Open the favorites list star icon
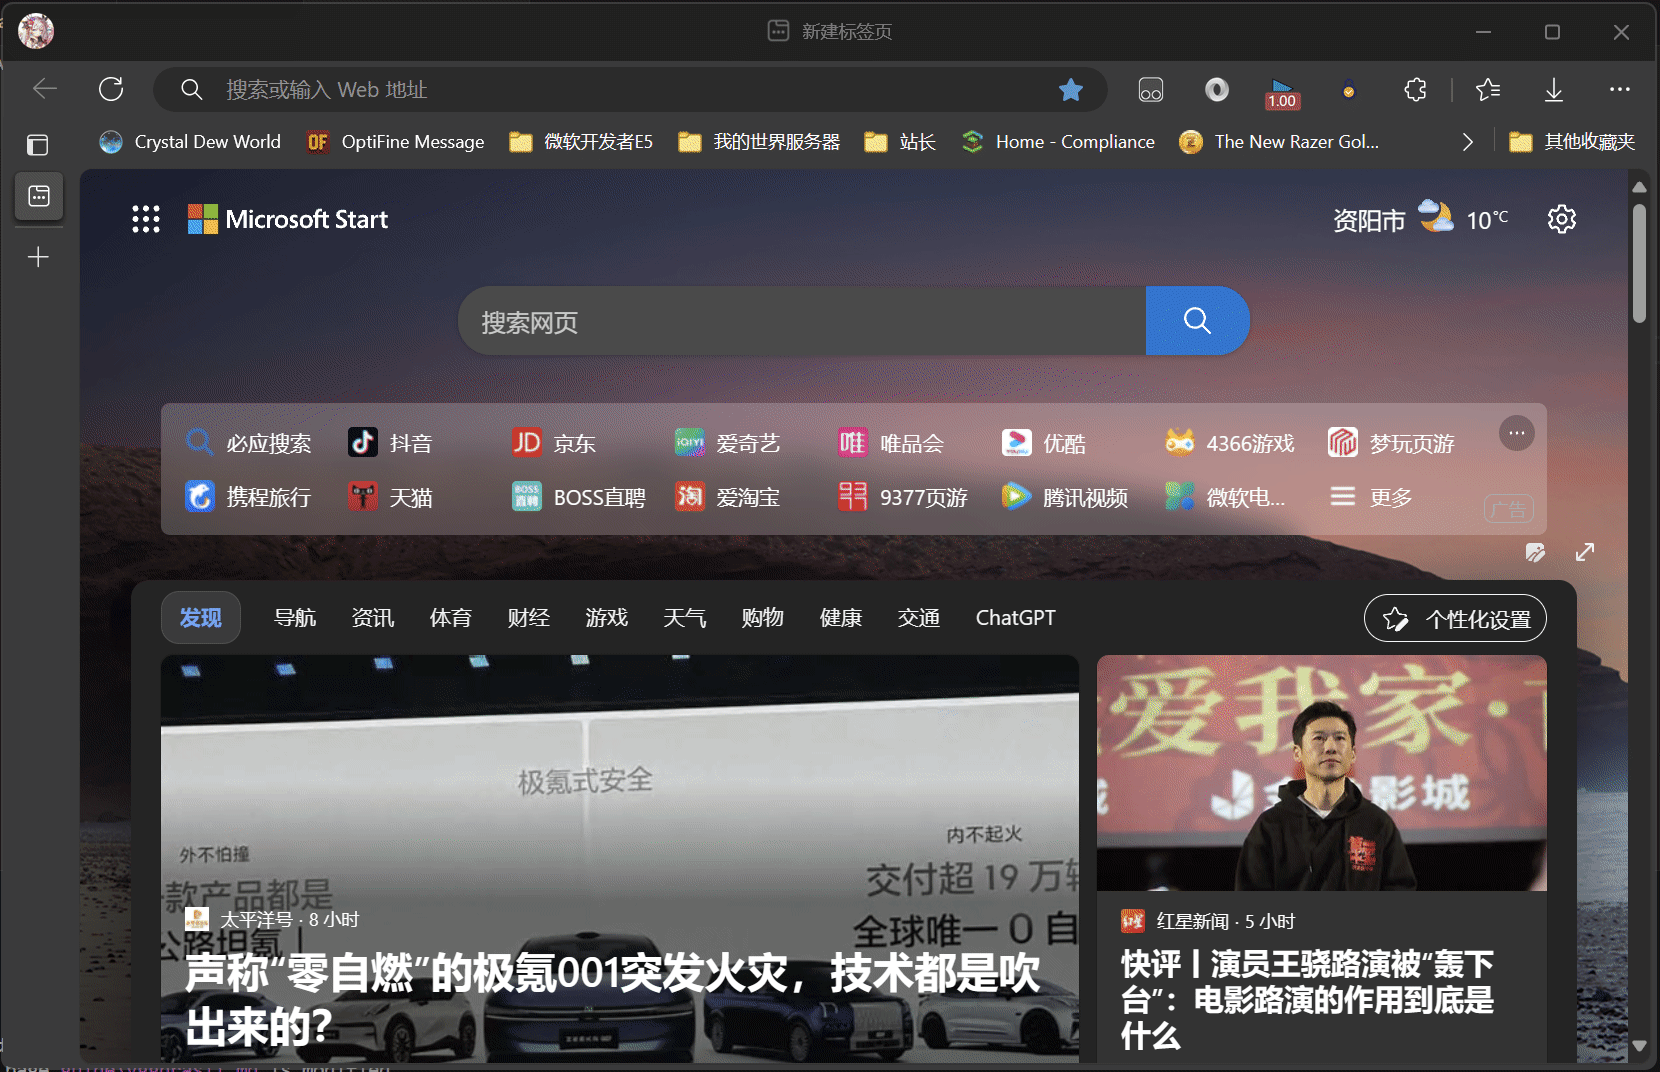Image resolution: width=1660 pixels, height=1072 pixels. click(x=1487, y=90)
